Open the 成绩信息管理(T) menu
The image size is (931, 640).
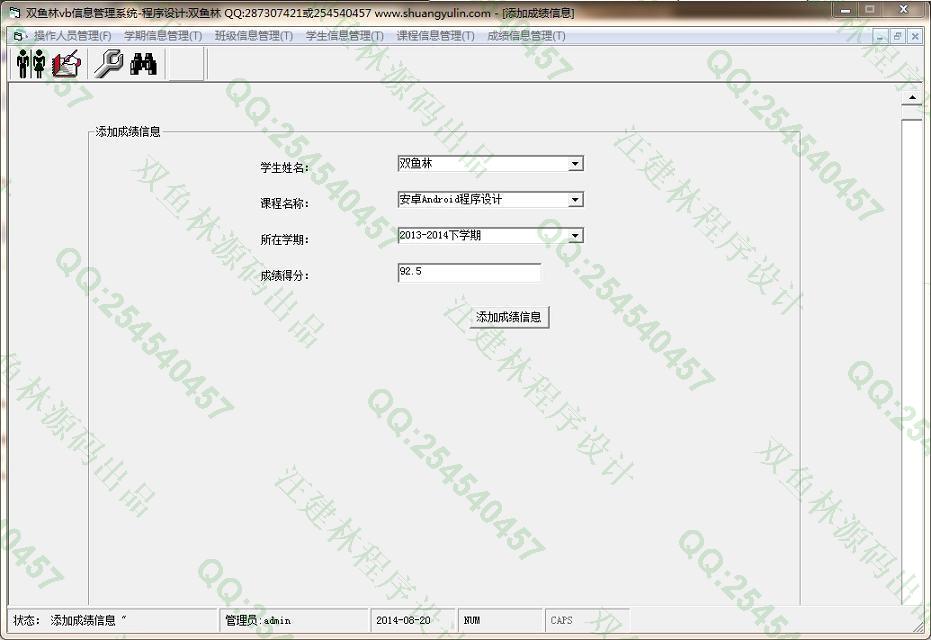tap(527, 36)
